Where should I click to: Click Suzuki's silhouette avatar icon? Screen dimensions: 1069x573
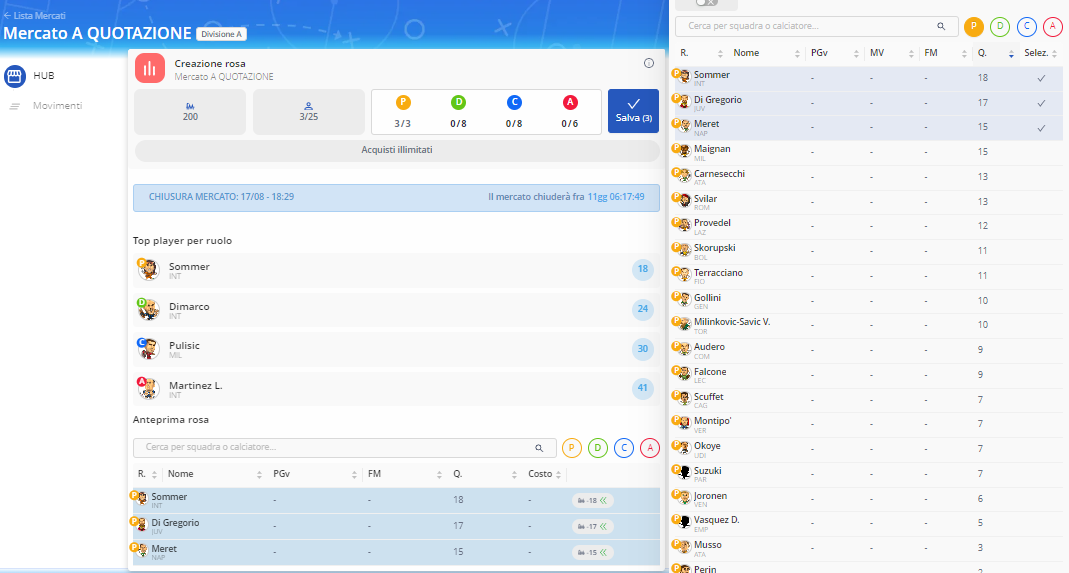click(x=684, y=473)
